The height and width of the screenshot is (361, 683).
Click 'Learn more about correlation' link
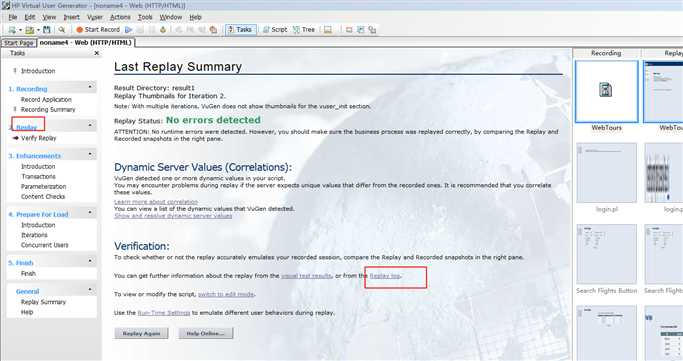pyautogui.click(x=156, y=202)
